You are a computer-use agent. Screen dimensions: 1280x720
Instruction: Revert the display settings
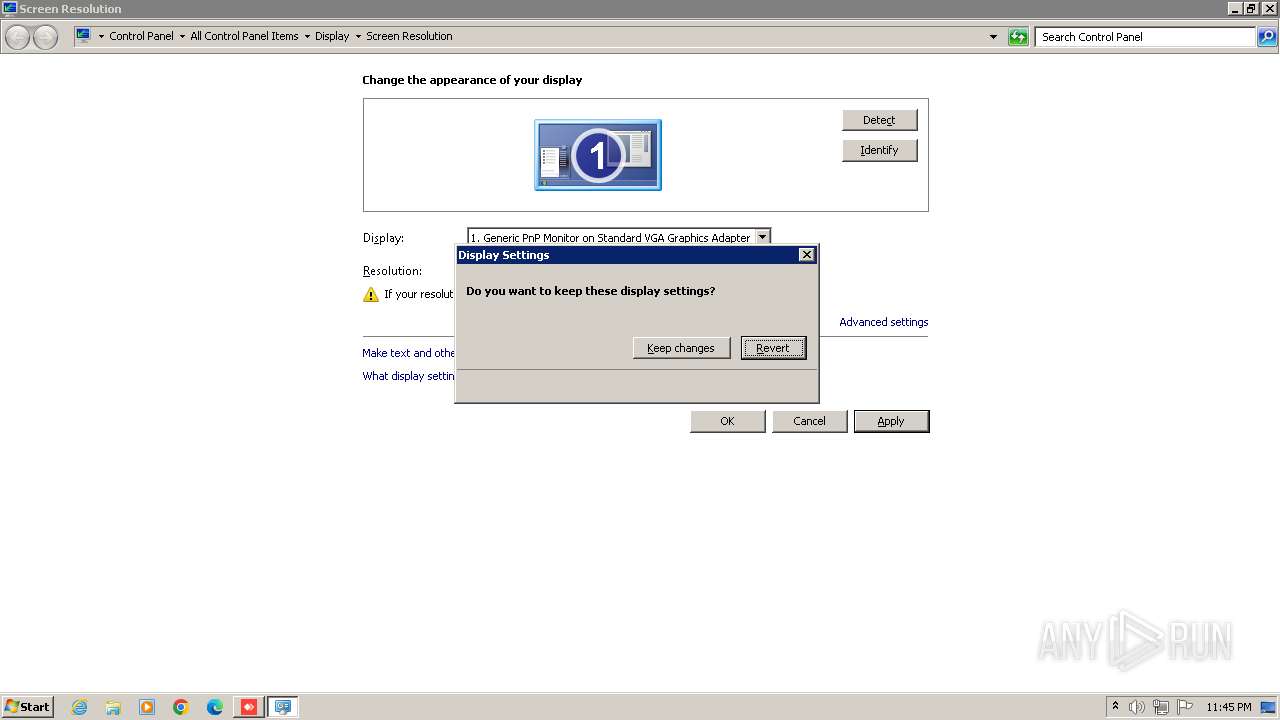(773, 348)
